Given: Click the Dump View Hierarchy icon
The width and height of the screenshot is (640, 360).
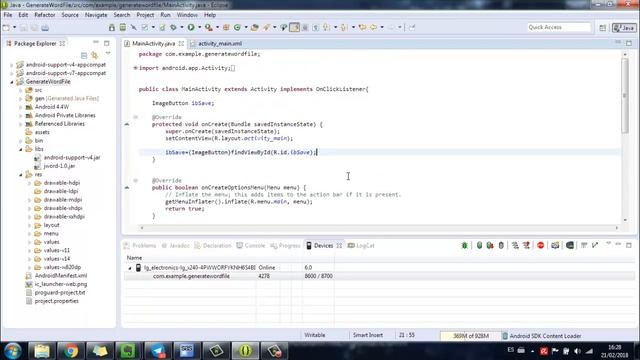Looking at the screenshot, I should tap(570, 245).
